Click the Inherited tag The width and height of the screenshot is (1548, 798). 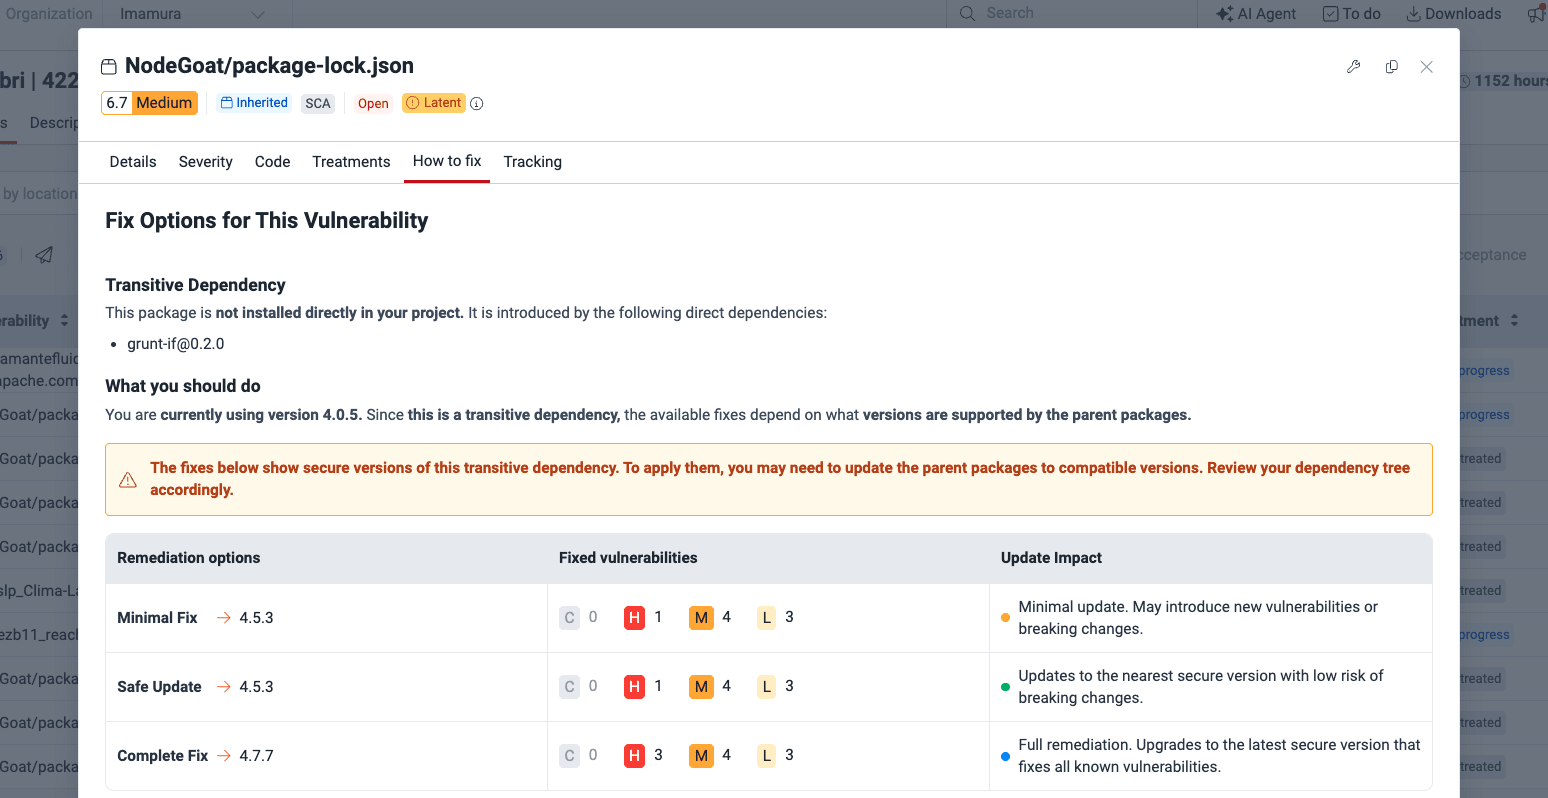[x=254, y=103]
